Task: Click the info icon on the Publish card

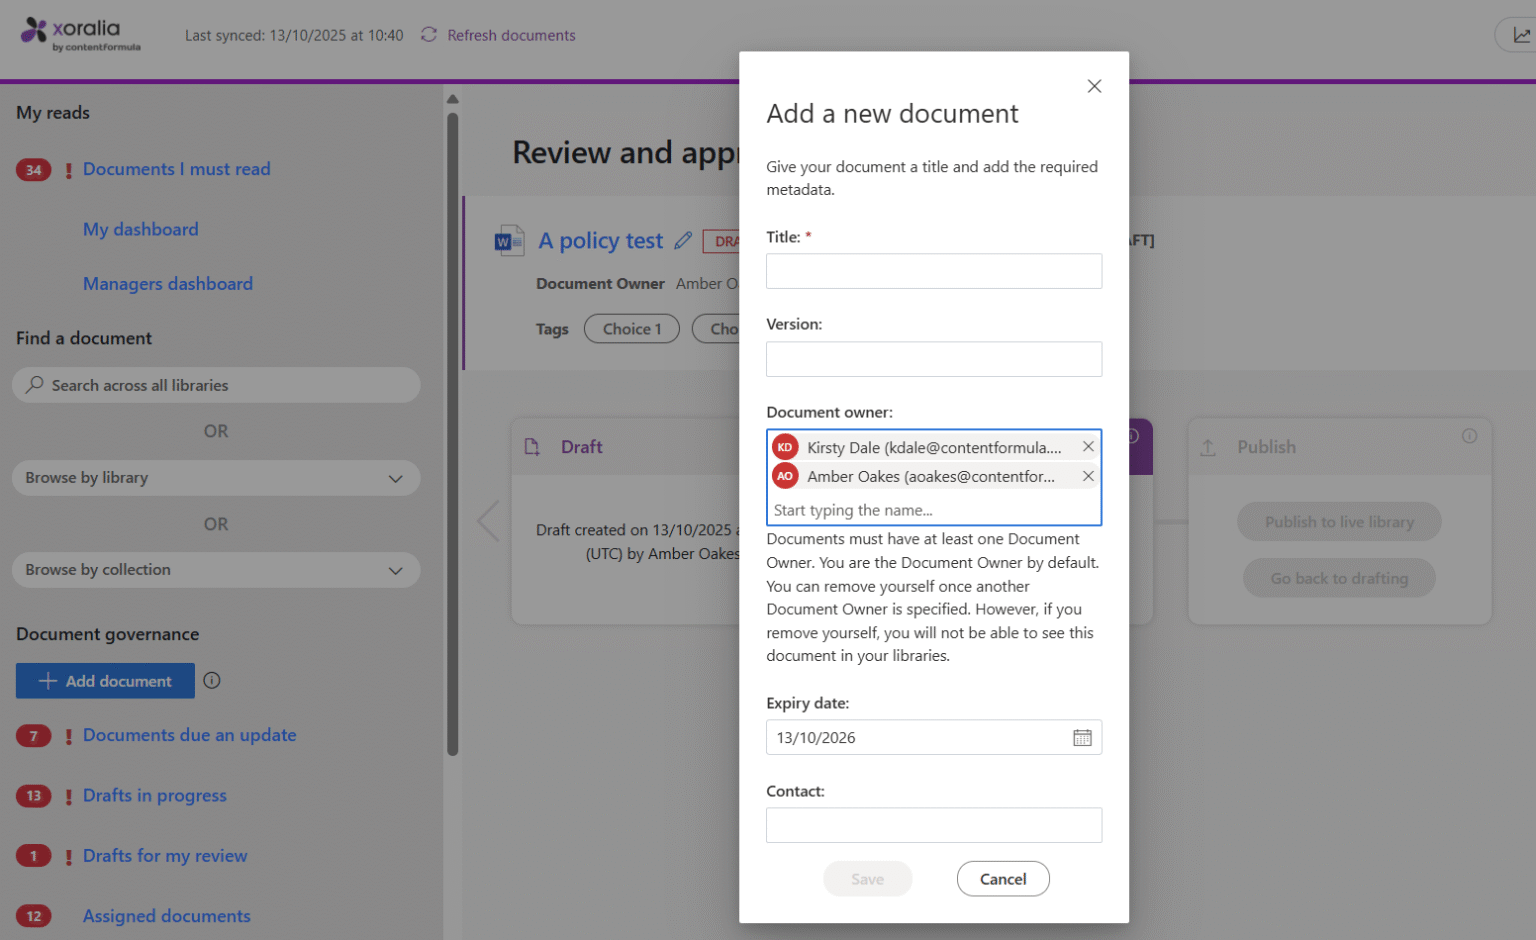Action: click(x=1469, y=436)
